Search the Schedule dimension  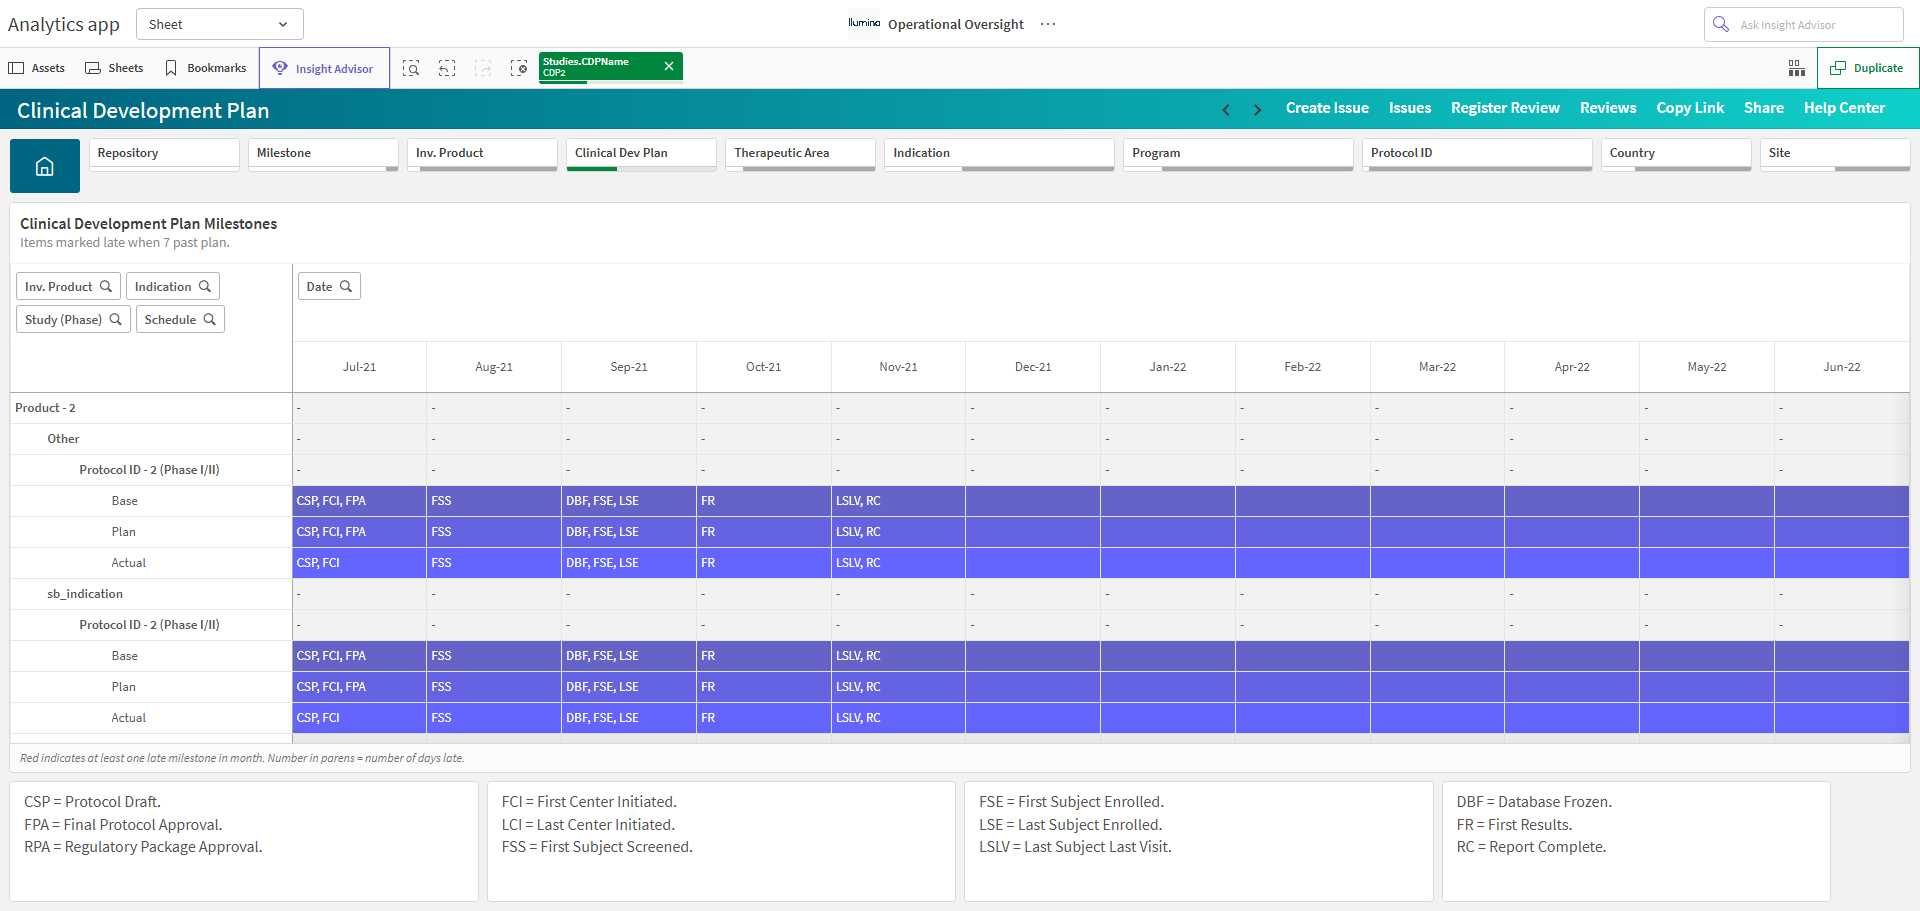(x=180, y=319)
